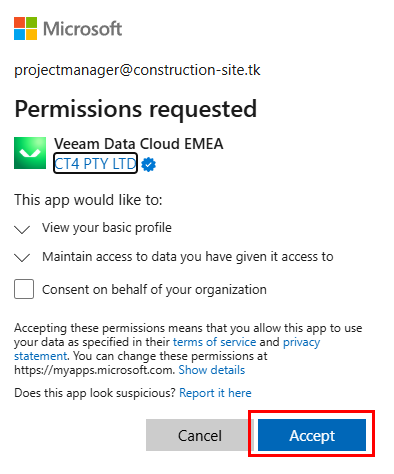Click the blue verified publisher badge
Image resolution: width=394 pixels, height=474 pixels.
click(x=148, y=164)
